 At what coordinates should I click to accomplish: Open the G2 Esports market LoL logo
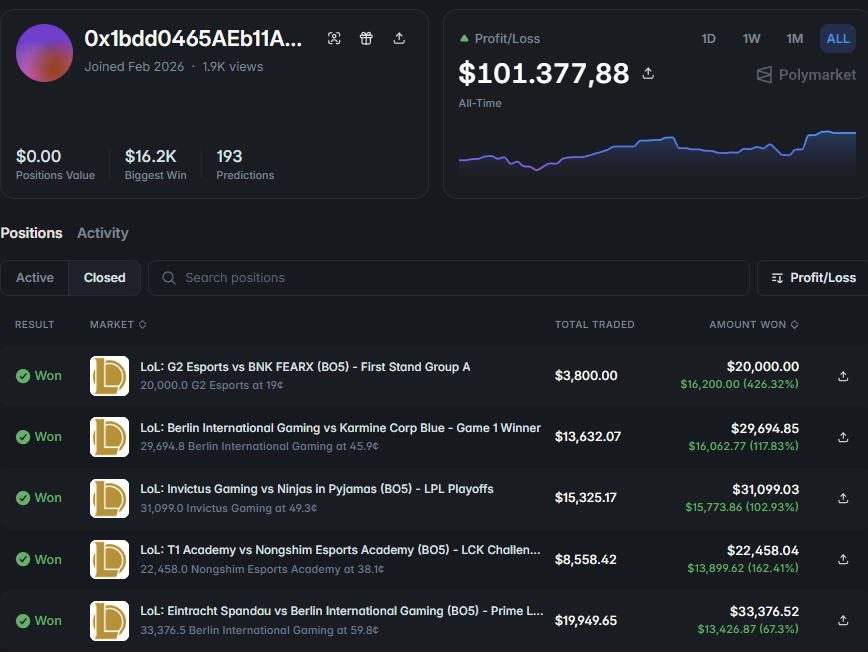110,376
